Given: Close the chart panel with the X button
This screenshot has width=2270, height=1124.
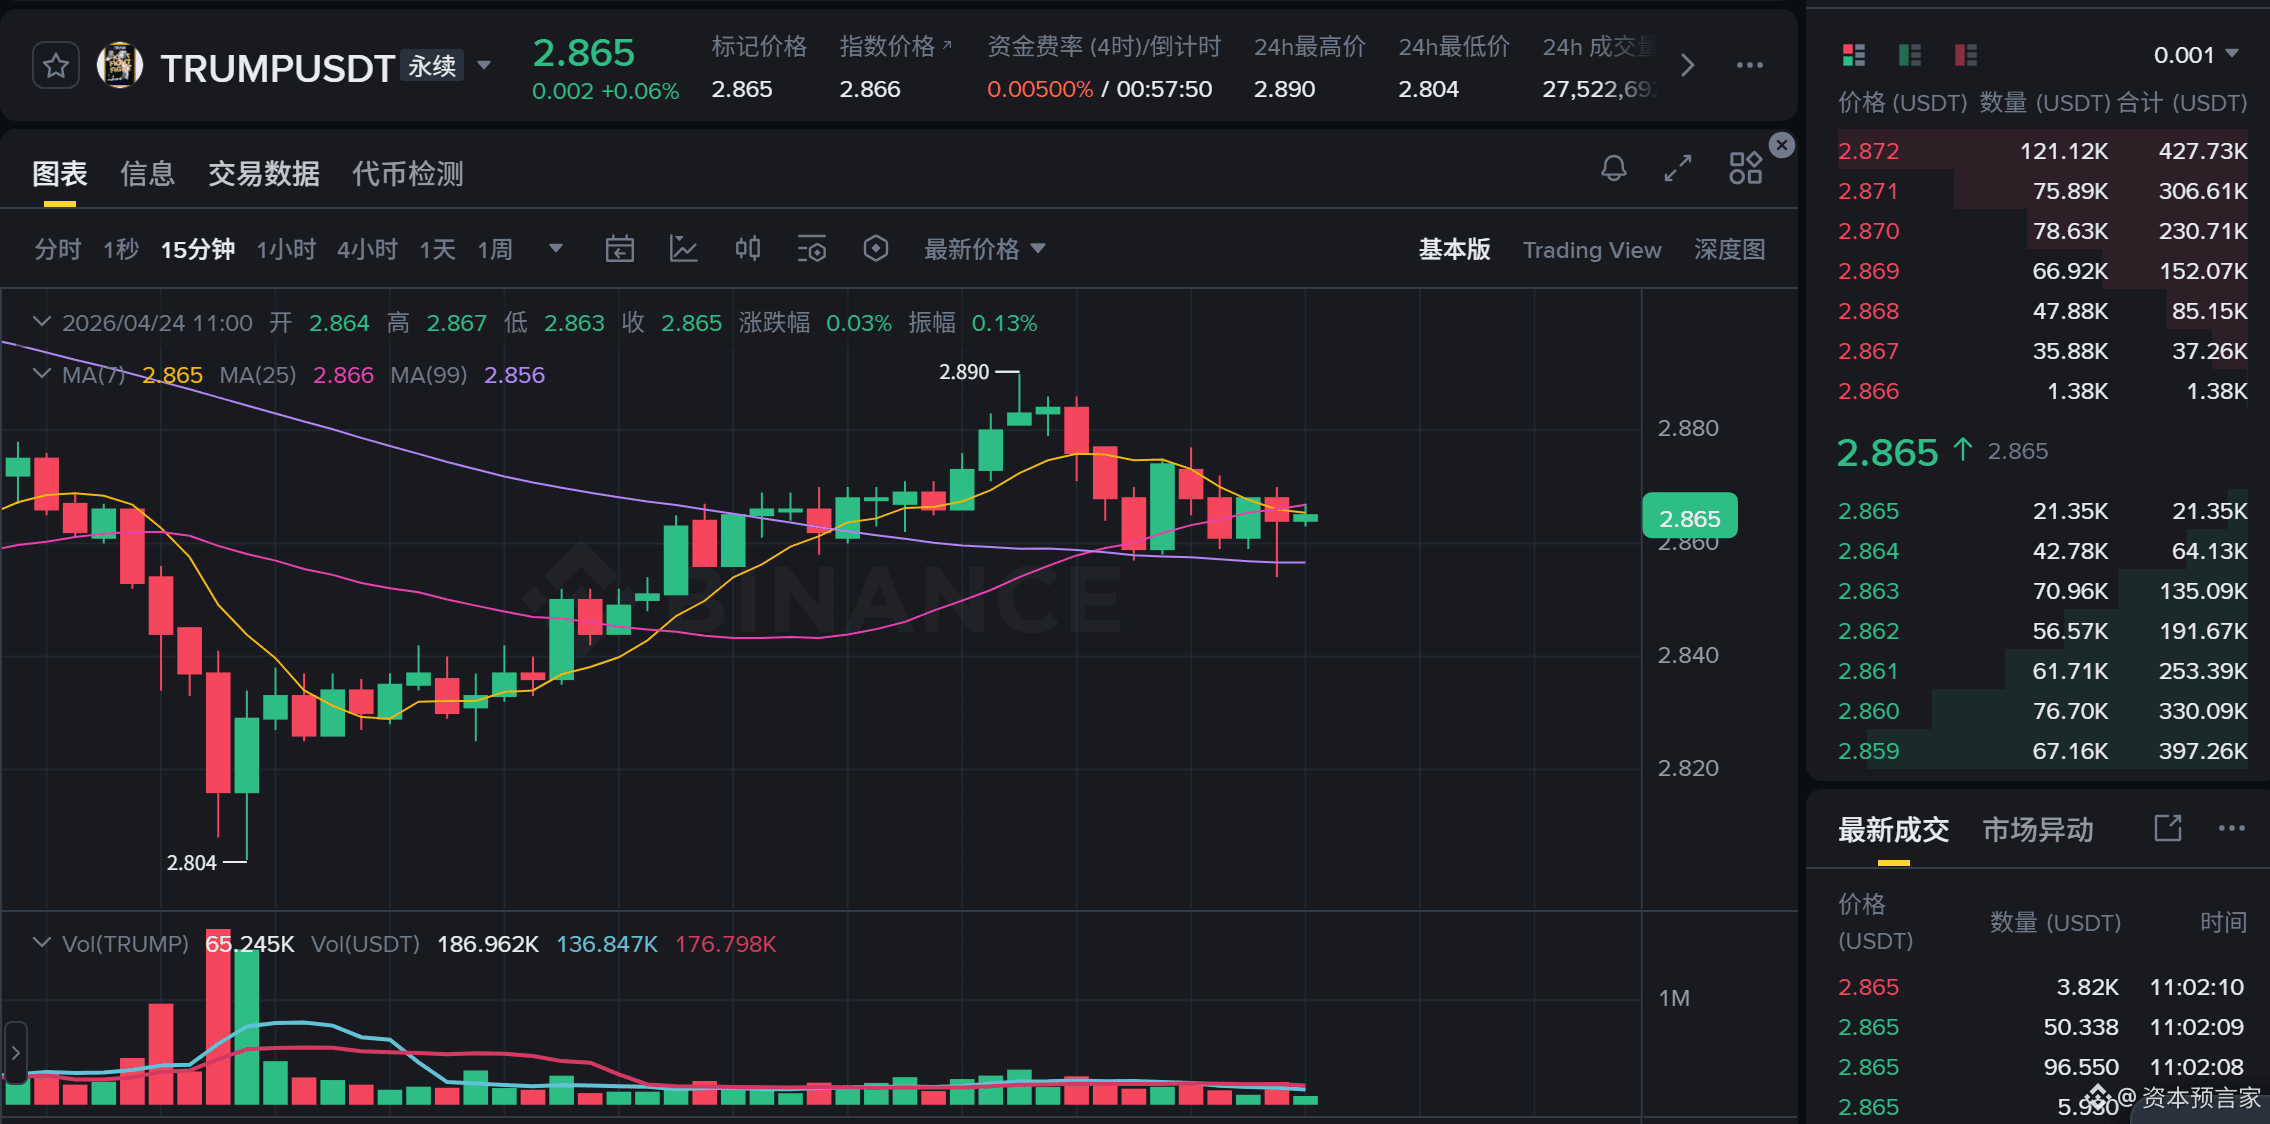Looking at the screenshot, I should pyautogui.click(x=1781, y=145).
